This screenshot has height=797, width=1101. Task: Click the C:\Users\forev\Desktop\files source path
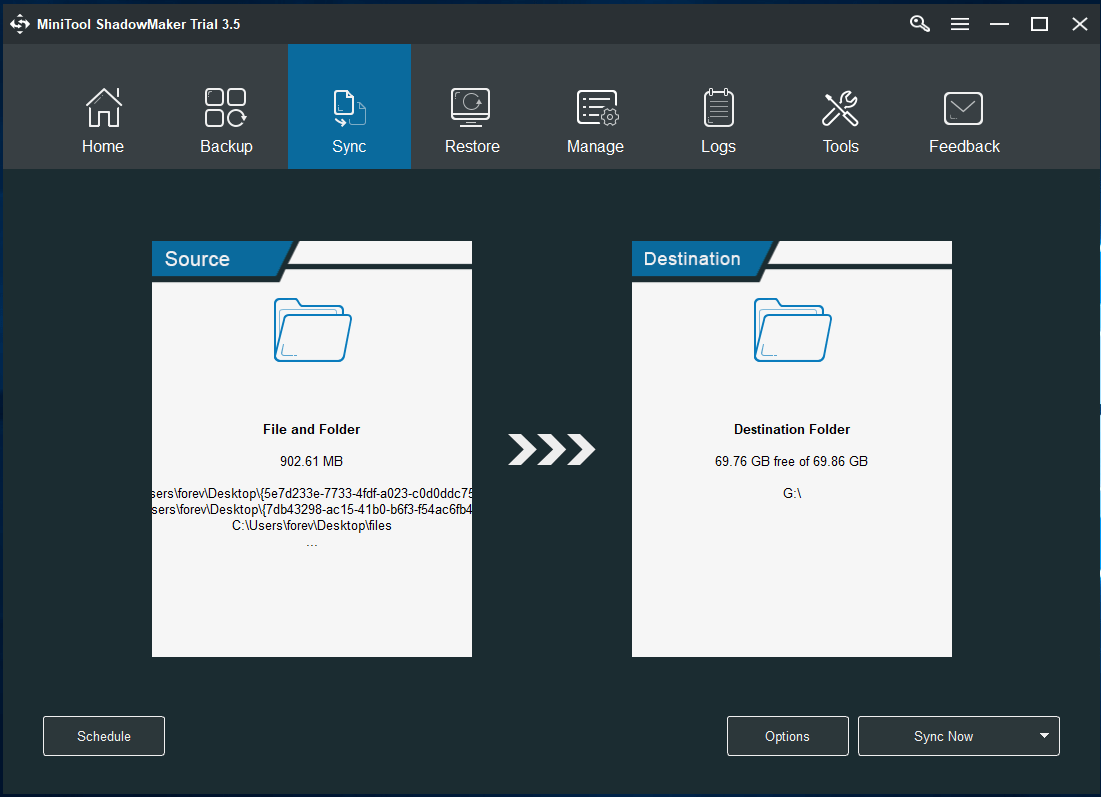pos(312,526)
